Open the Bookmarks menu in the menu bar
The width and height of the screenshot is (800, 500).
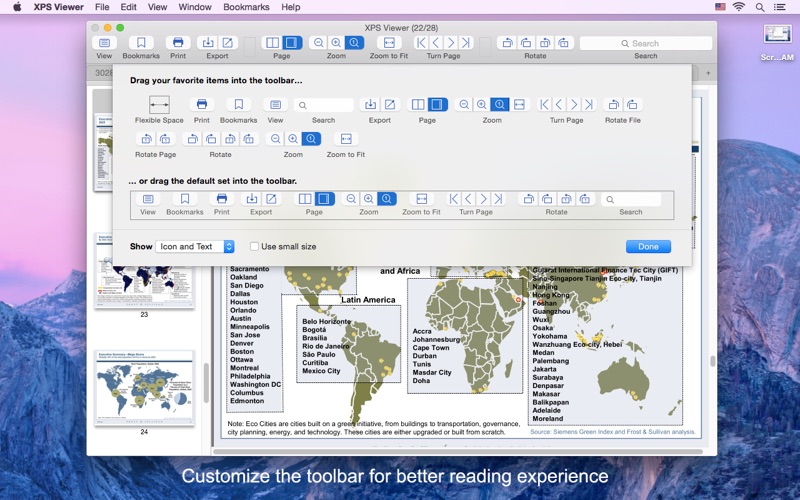tap(246, 7)
